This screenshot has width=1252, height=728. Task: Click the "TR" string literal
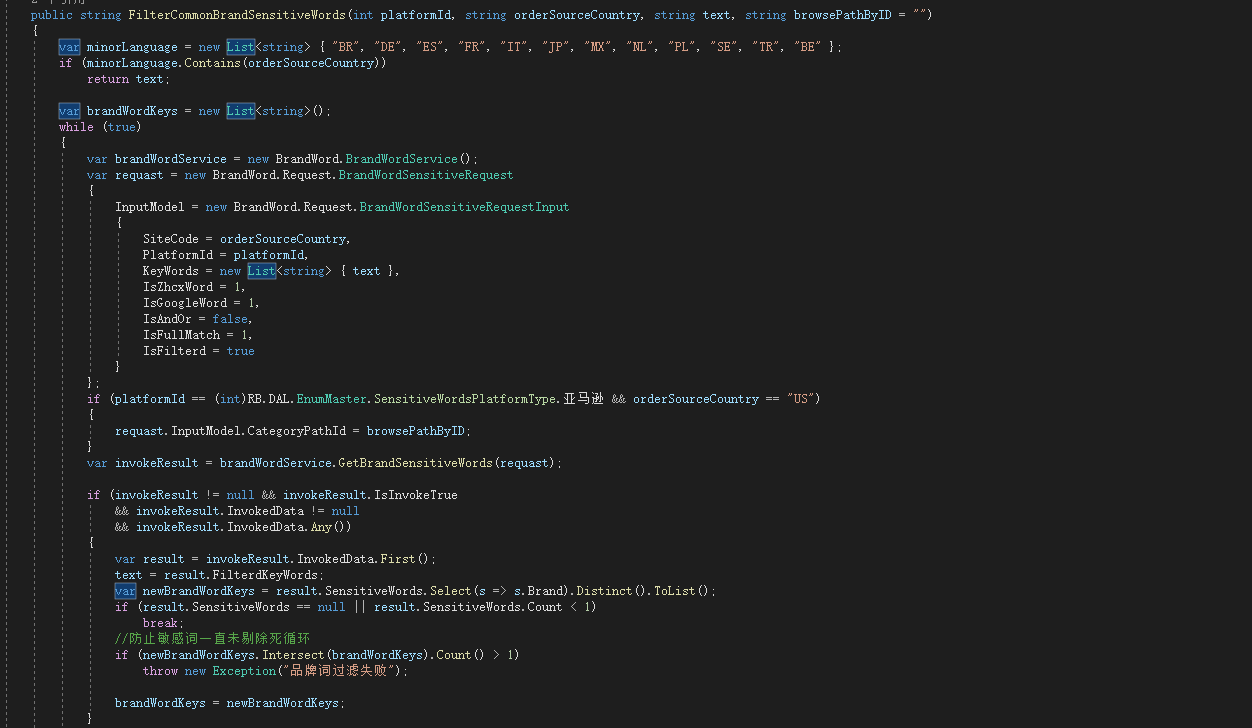767,47
